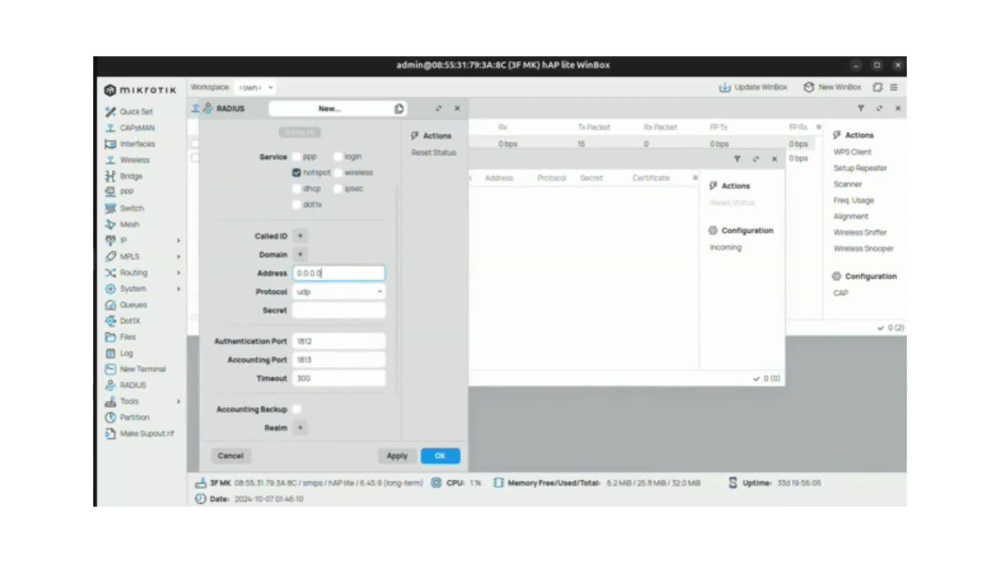1000x563 pixels.
Task: Click the Secret input field
Action: coord(339,311)
